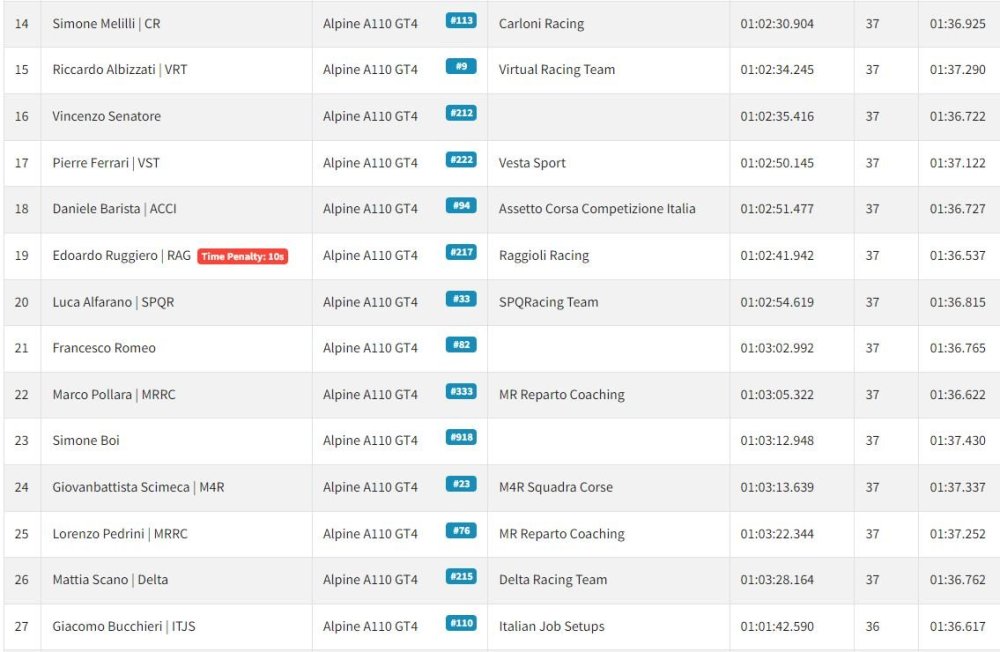Viewport: 1000px width, 652px height.
Task: Click car number badge #9
Action: 461,66
